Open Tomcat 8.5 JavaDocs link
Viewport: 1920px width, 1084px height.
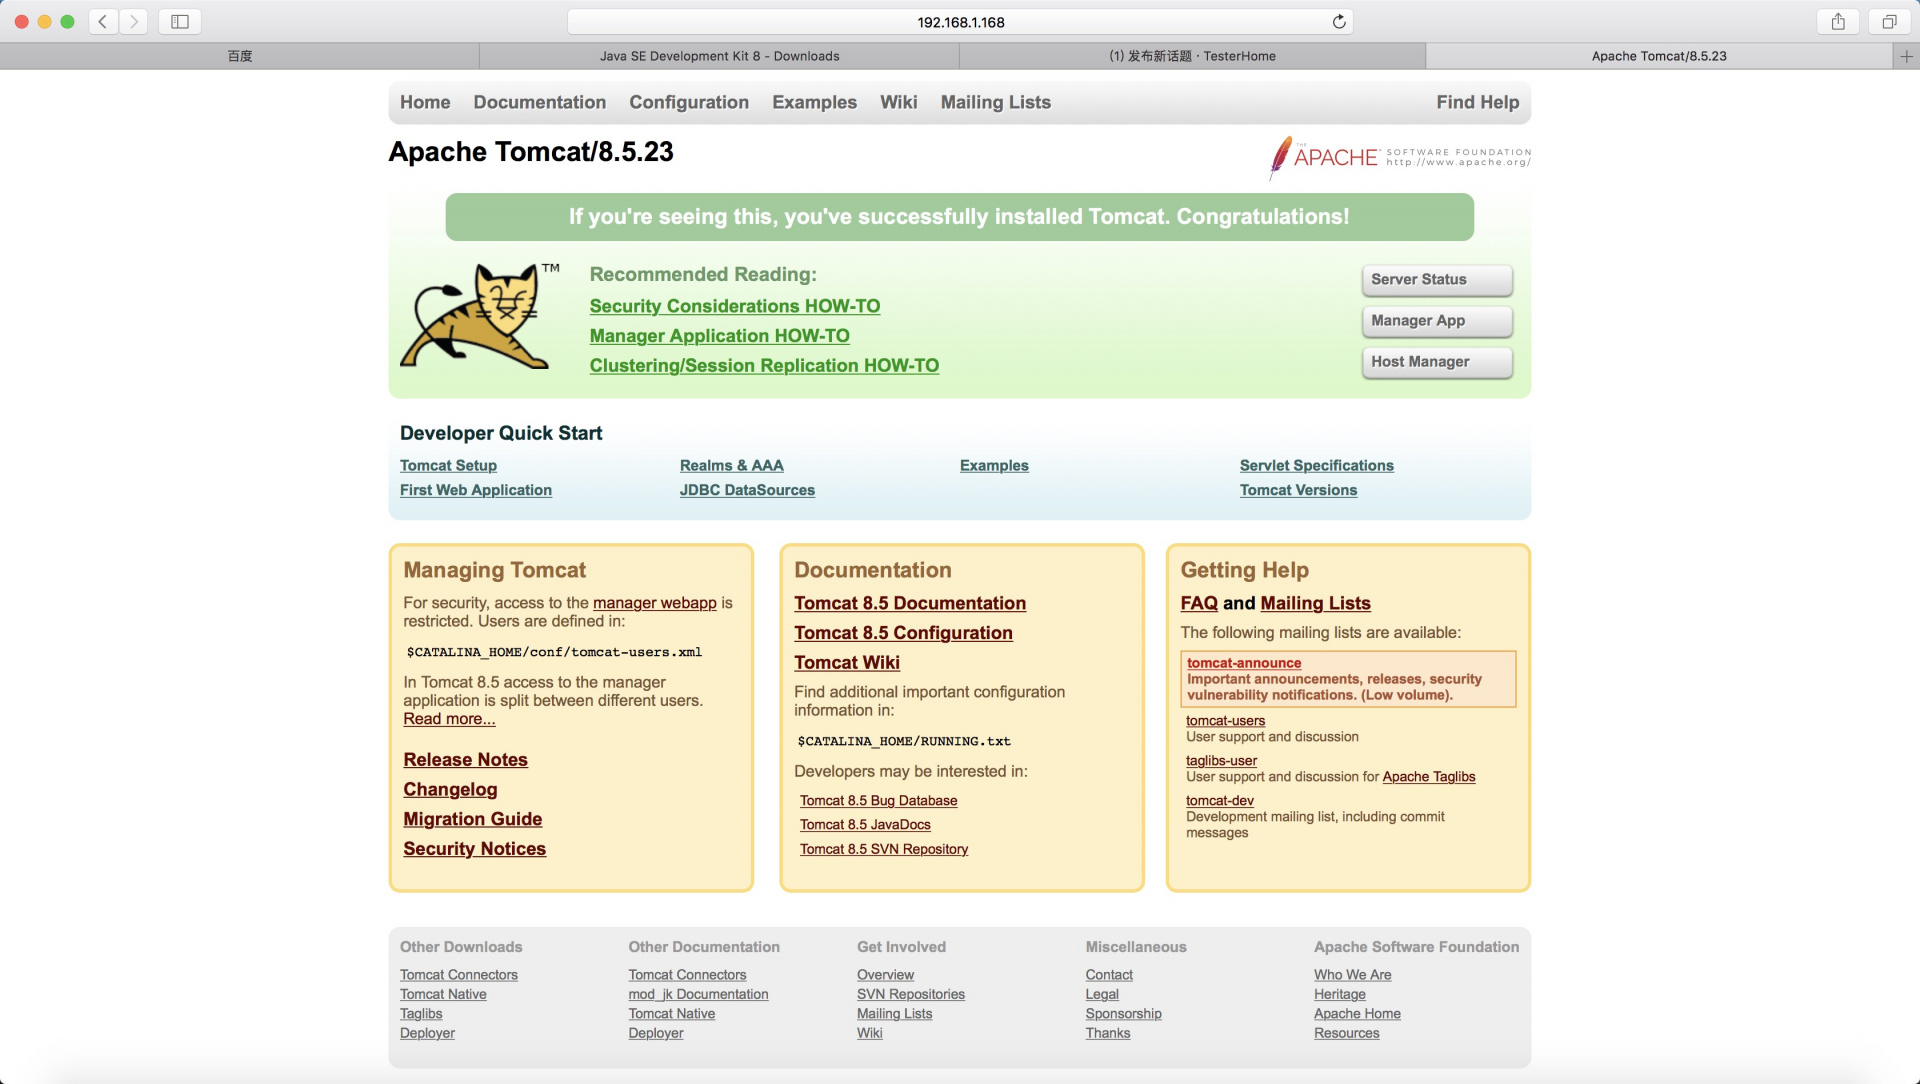[x=865, y=825]
